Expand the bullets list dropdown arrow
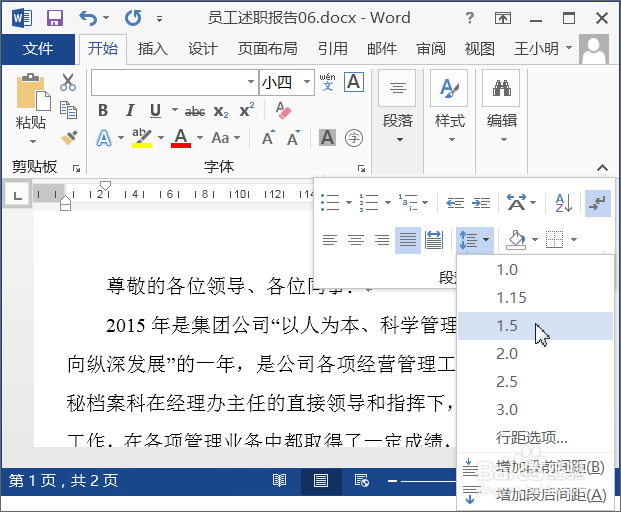The image size is (621, 512). (x=349, y=203)
